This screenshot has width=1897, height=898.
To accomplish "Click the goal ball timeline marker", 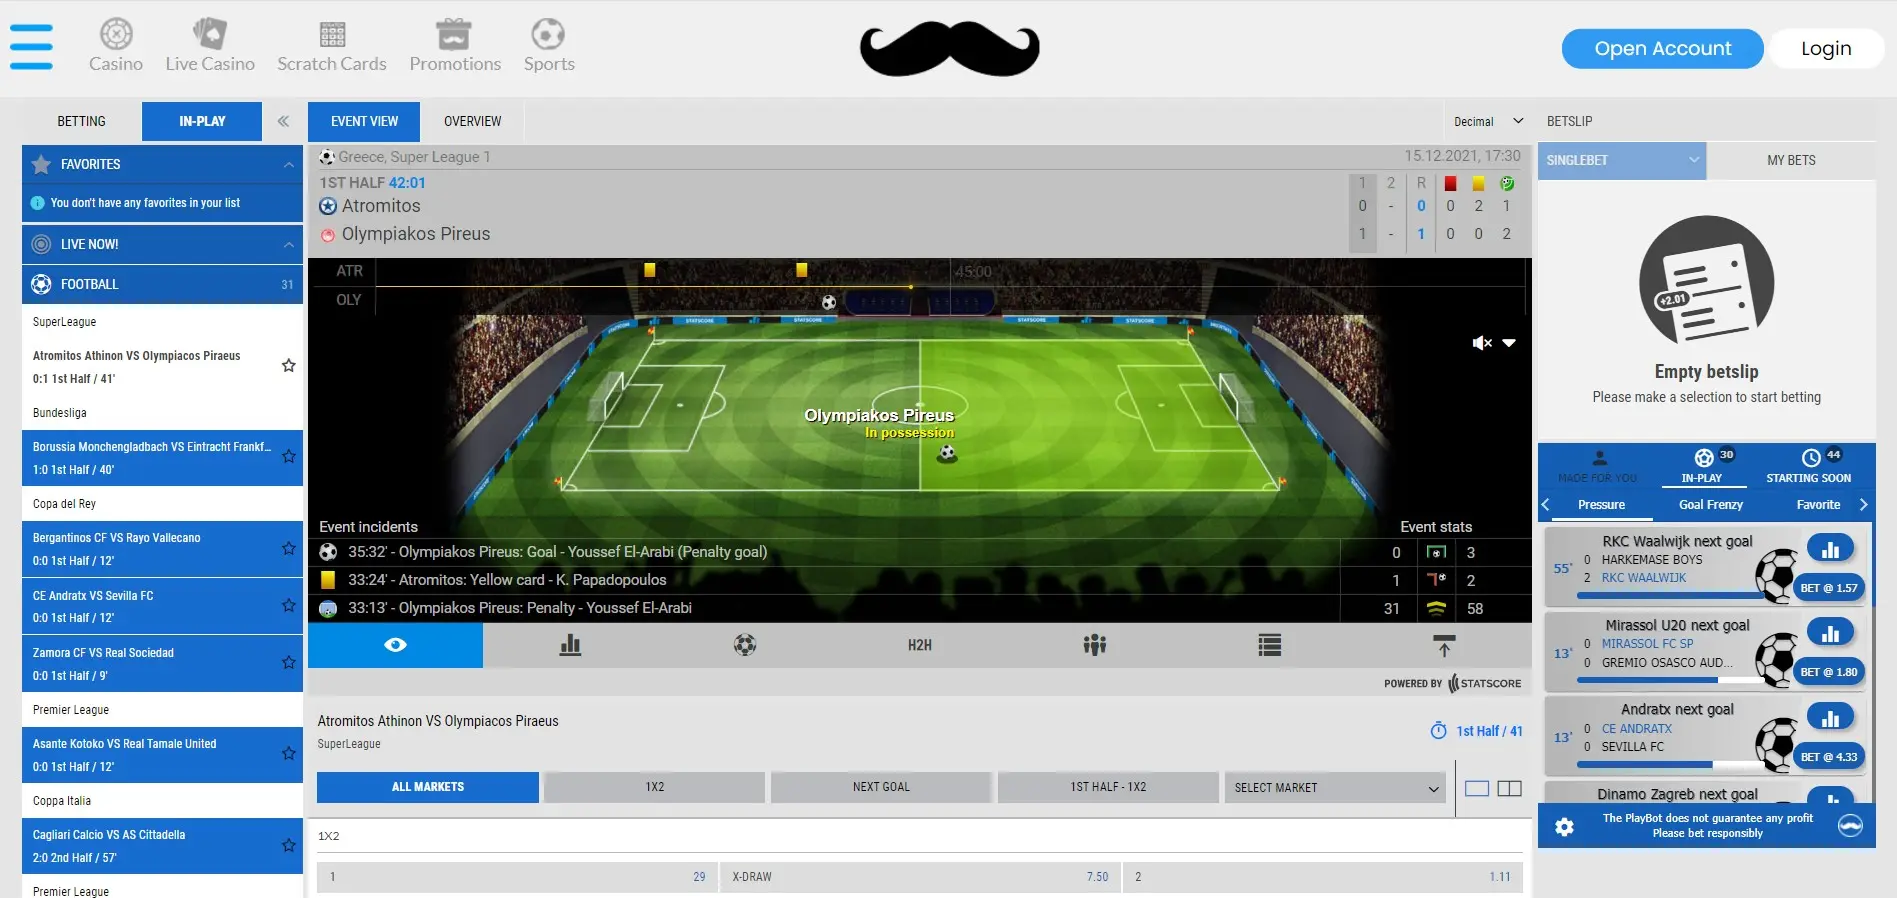I will click(829, 302).
